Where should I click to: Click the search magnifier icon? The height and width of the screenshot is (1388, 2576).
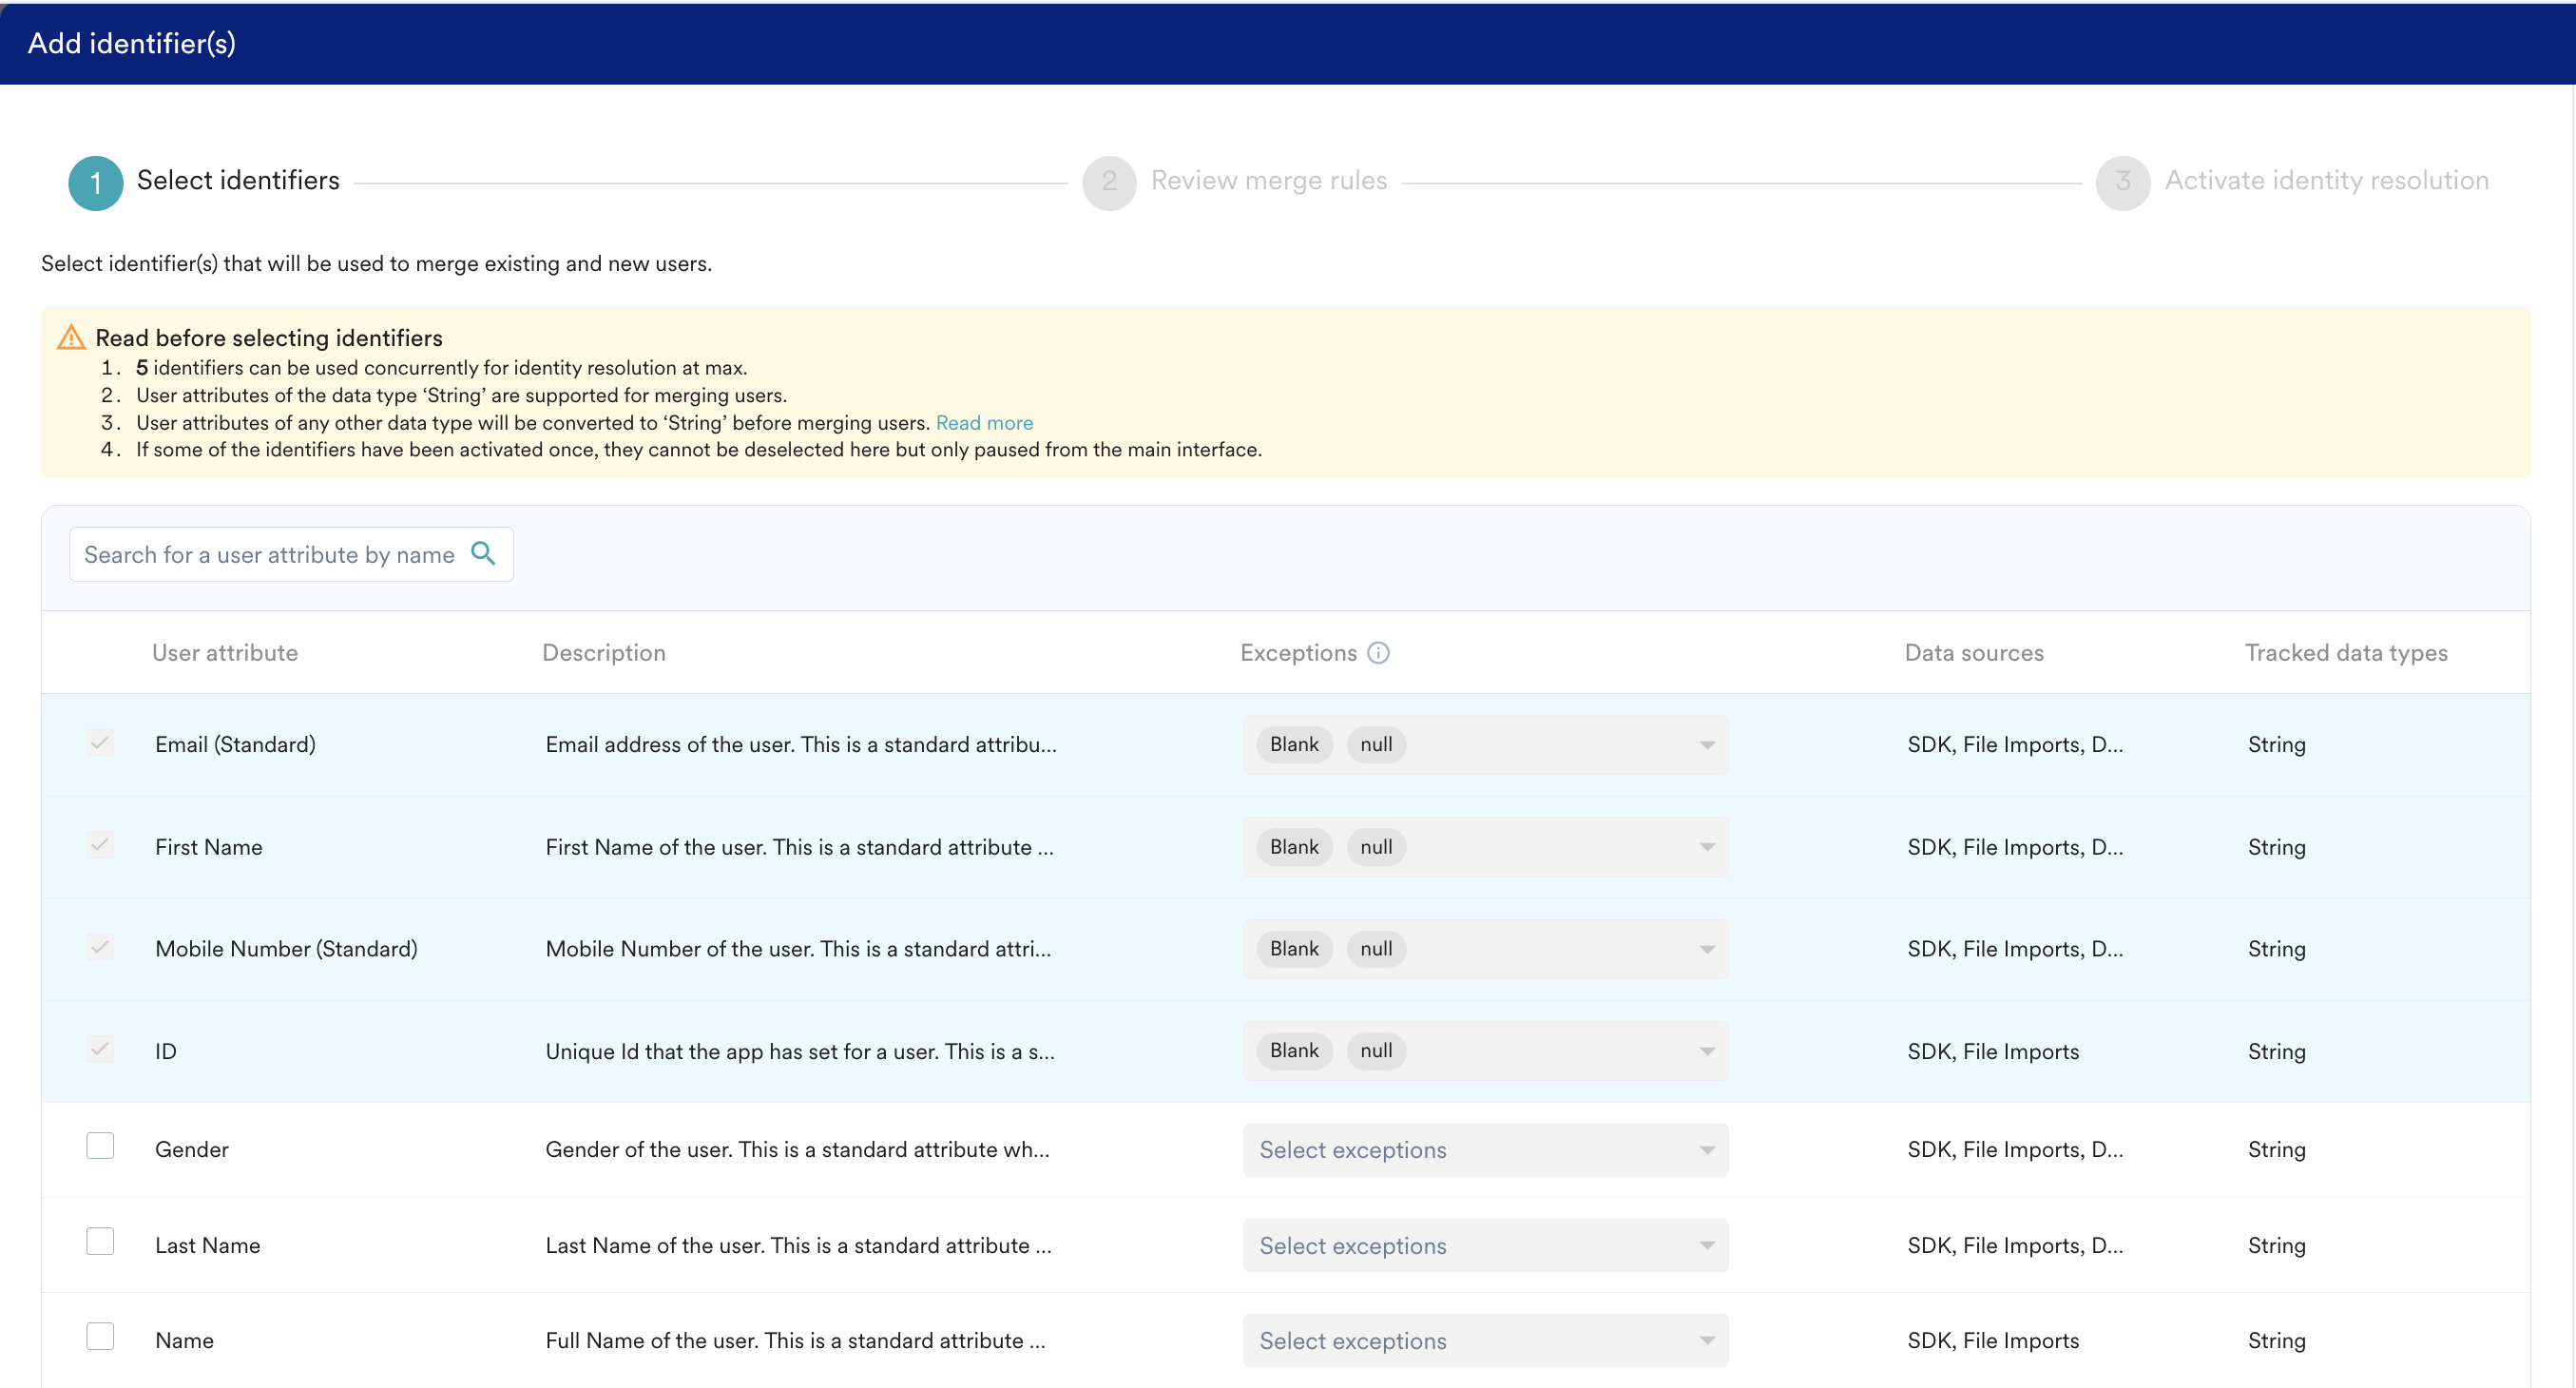[483, 553]
